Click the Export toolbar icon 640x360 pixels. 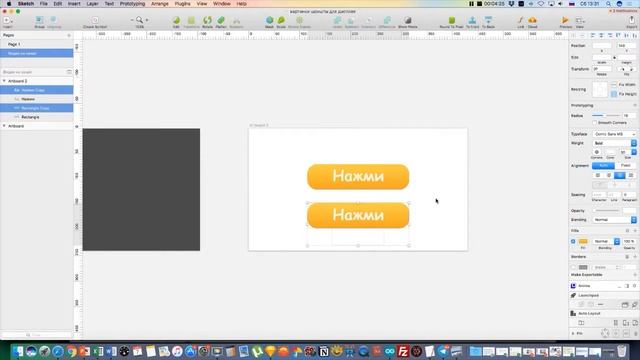pos(631,21)
